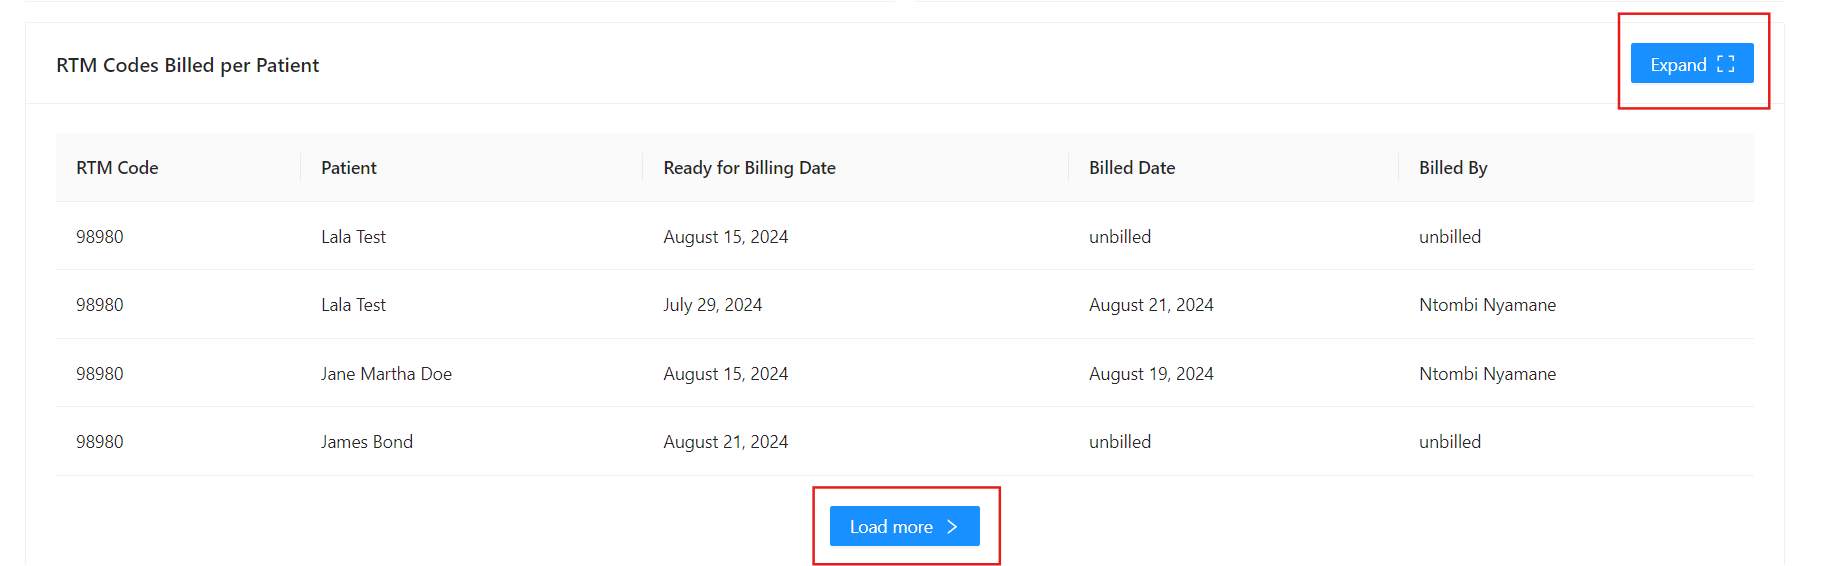
Task: Click Ntombi Nyamane in Jane Martha Doe's row
Action: pyautogui.click(x=1487, y=374)
